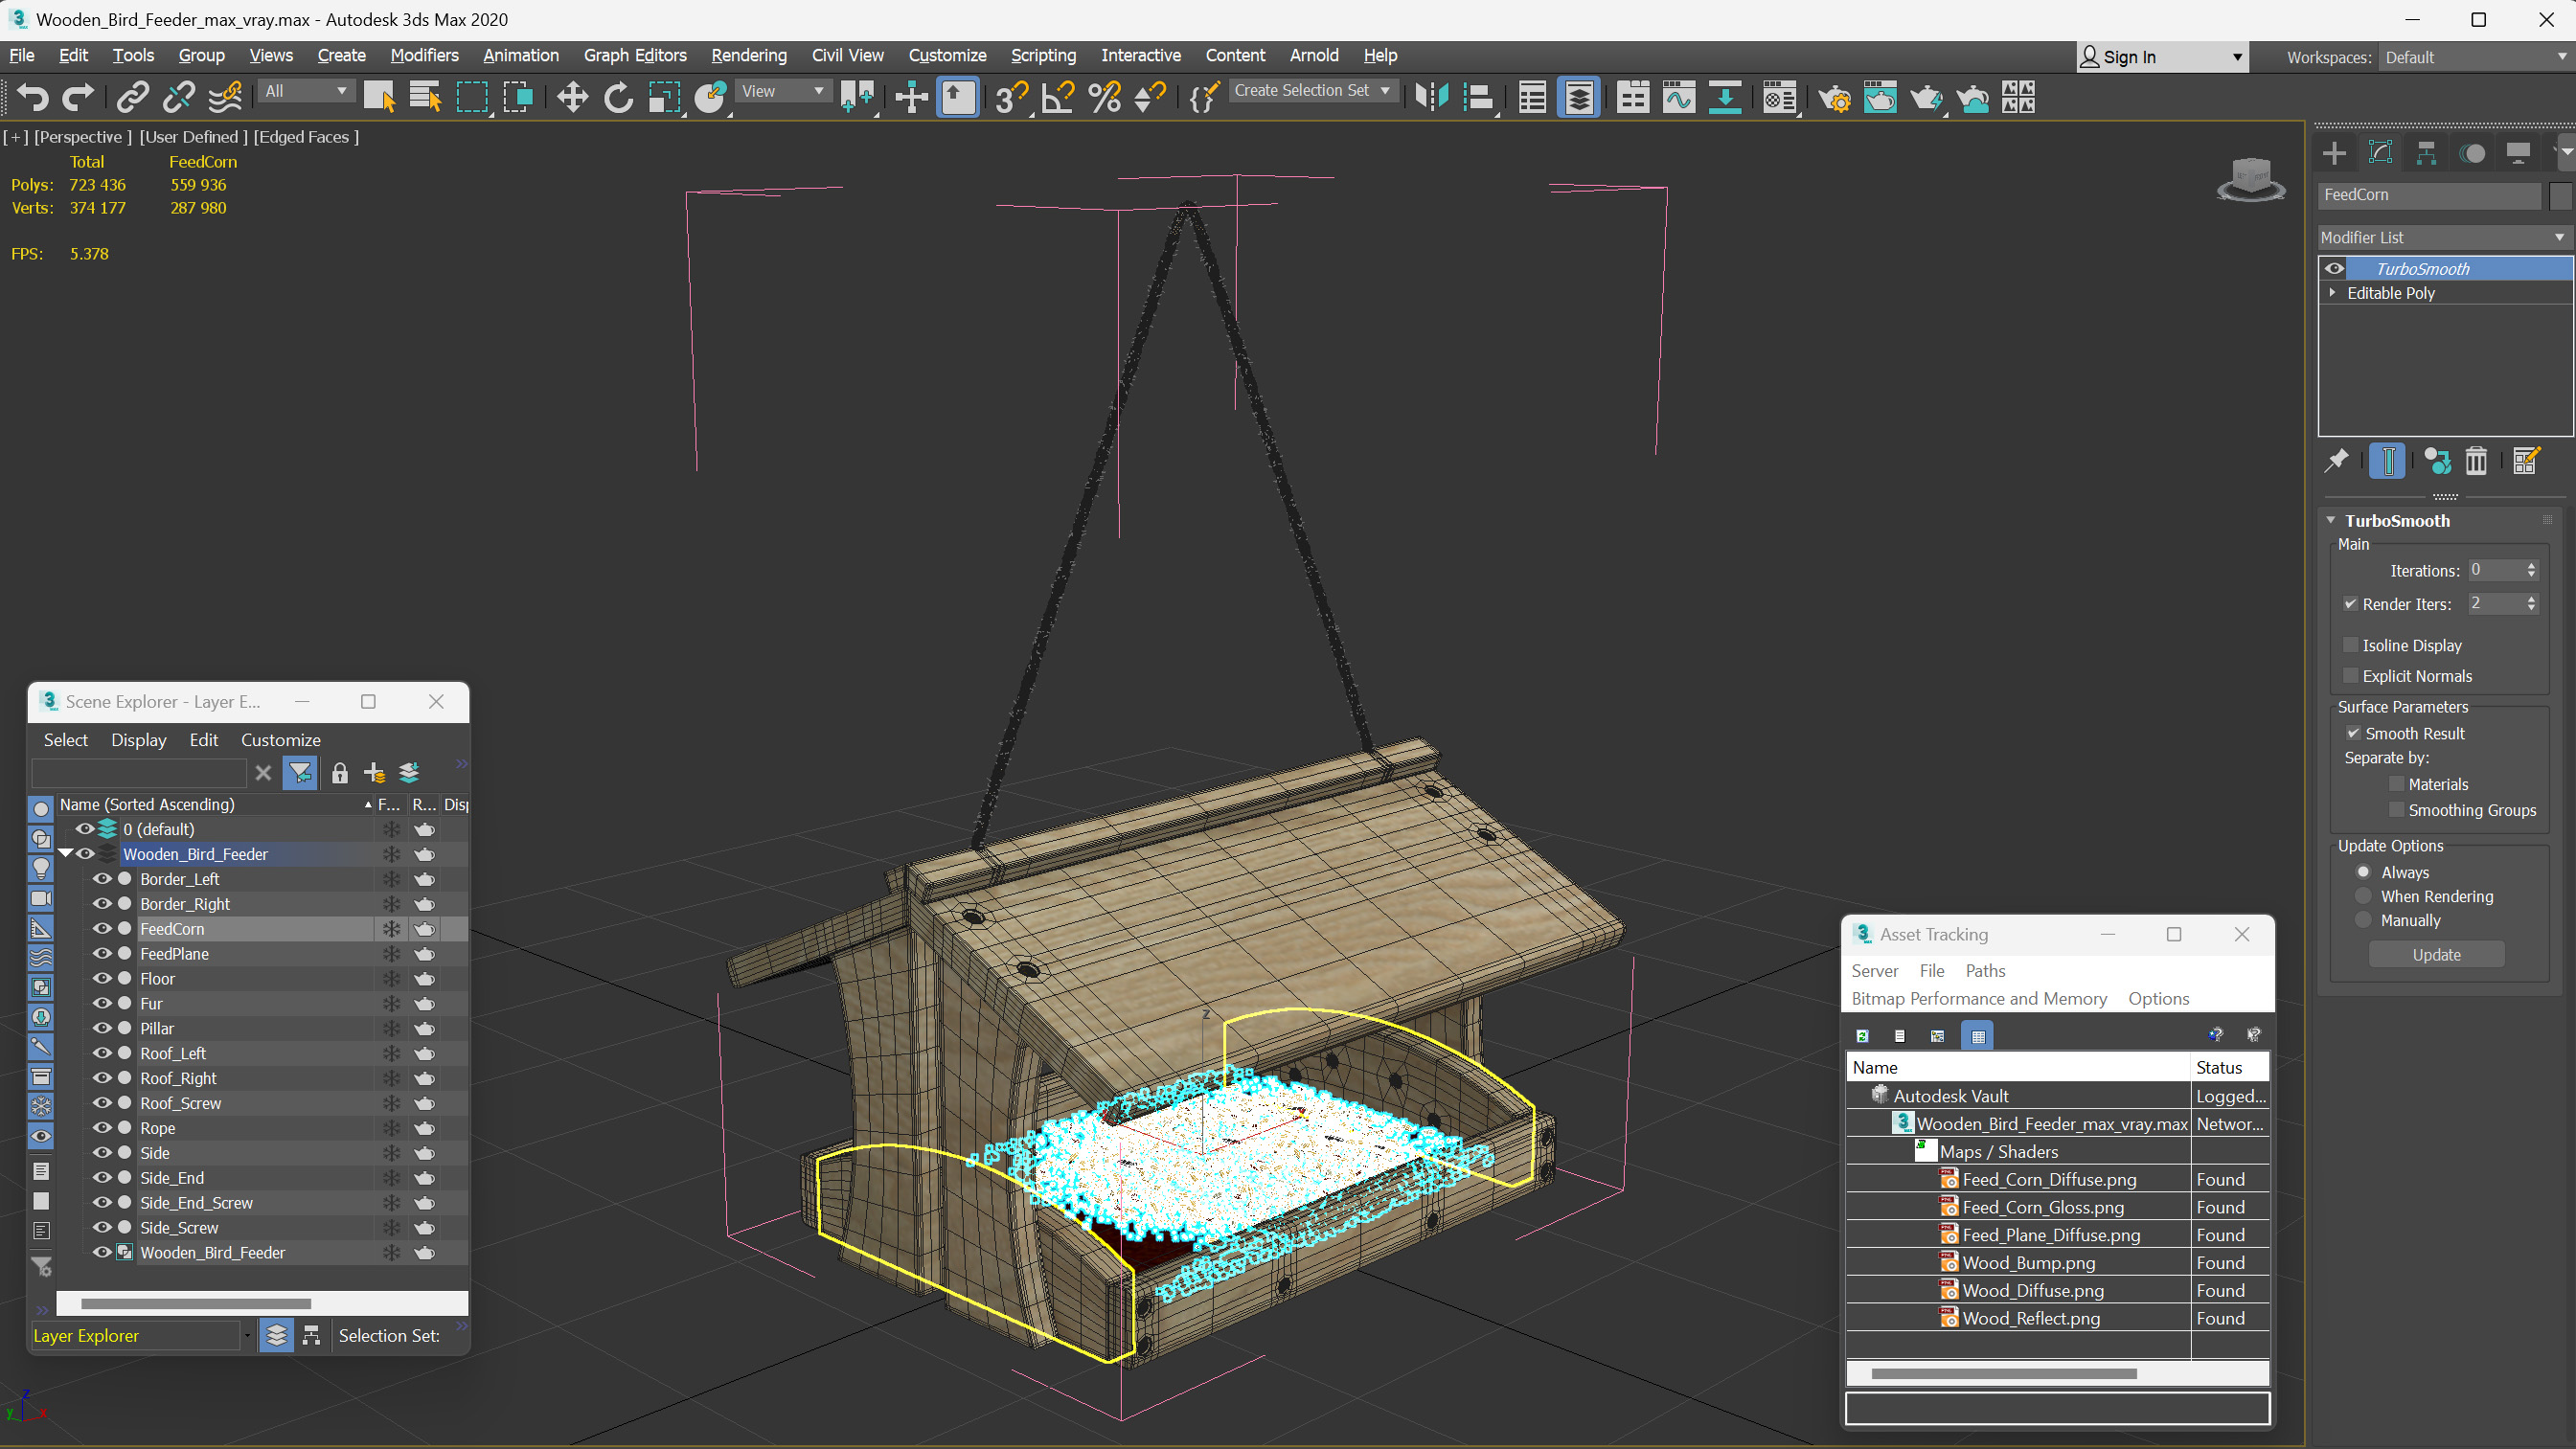
Task: Toggle visibility of FeedCorn layer
Action: (x=101, y=929)
